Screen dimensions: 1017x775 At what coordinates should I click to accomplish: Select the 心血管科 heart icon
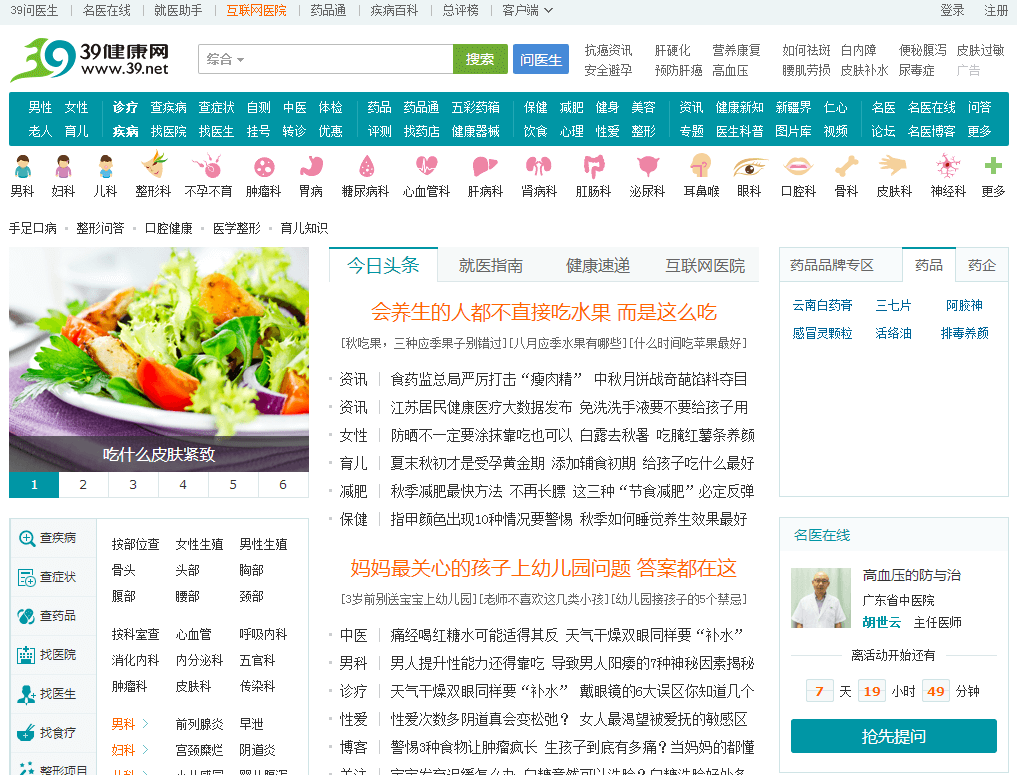[427, 167]
